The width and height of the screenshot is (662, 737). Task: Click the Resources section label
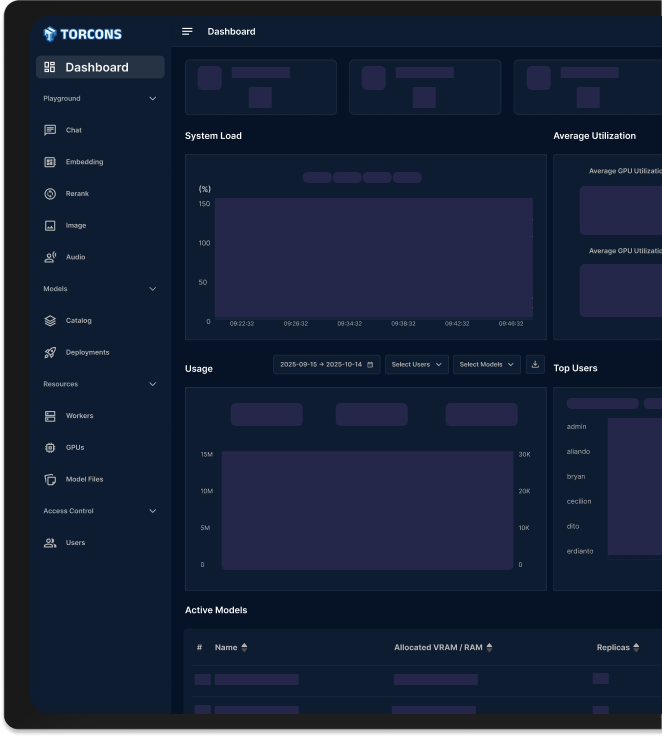(x=61, y=384)
